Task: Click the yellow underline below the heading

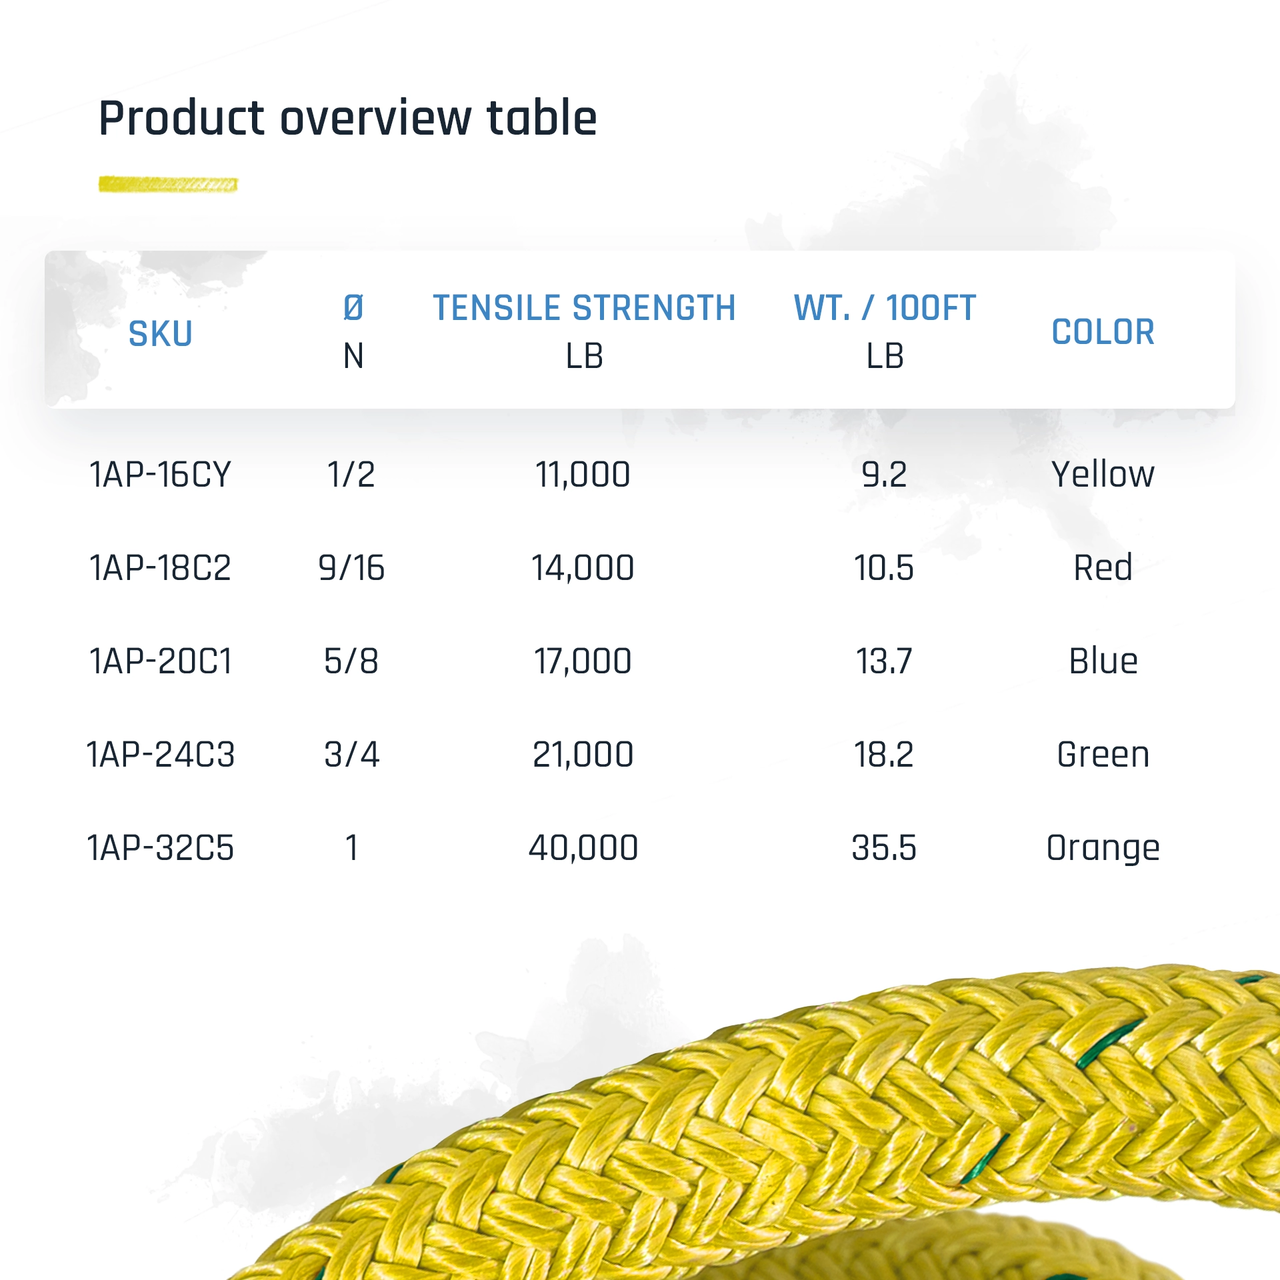Action: (168, 184)
